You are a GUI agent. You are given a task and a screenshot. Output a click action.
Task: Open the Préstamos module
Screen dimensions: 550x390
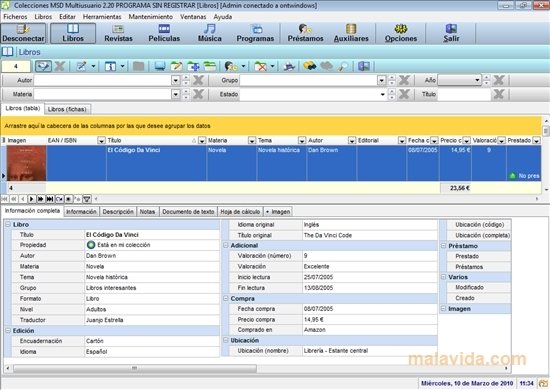(x=305, y=33)
